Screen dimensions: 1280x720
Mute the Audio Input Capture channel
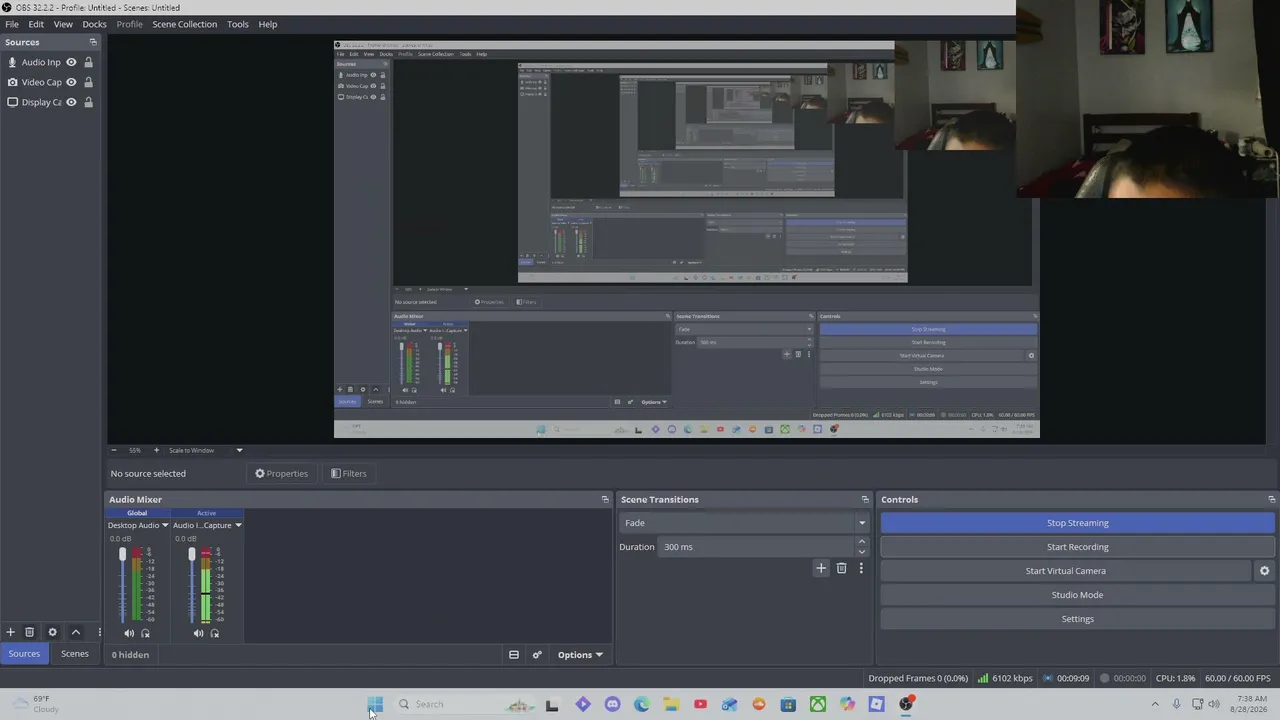click(198, 633)
